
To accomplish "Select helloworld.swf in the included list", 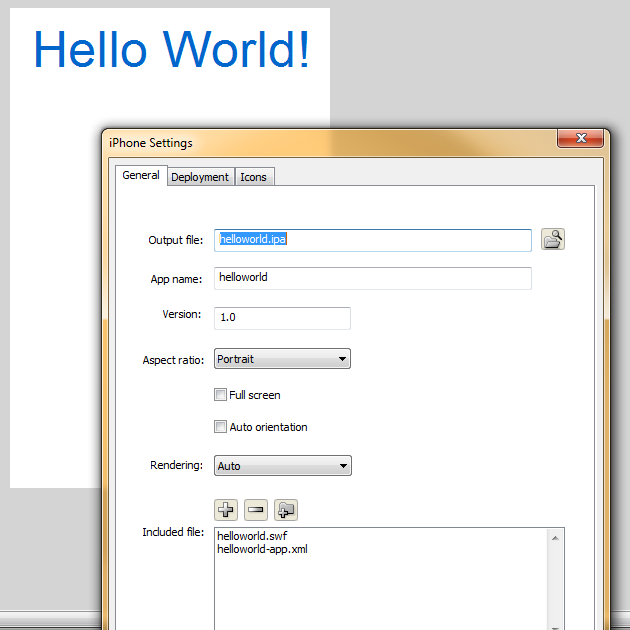I will 252,536.
